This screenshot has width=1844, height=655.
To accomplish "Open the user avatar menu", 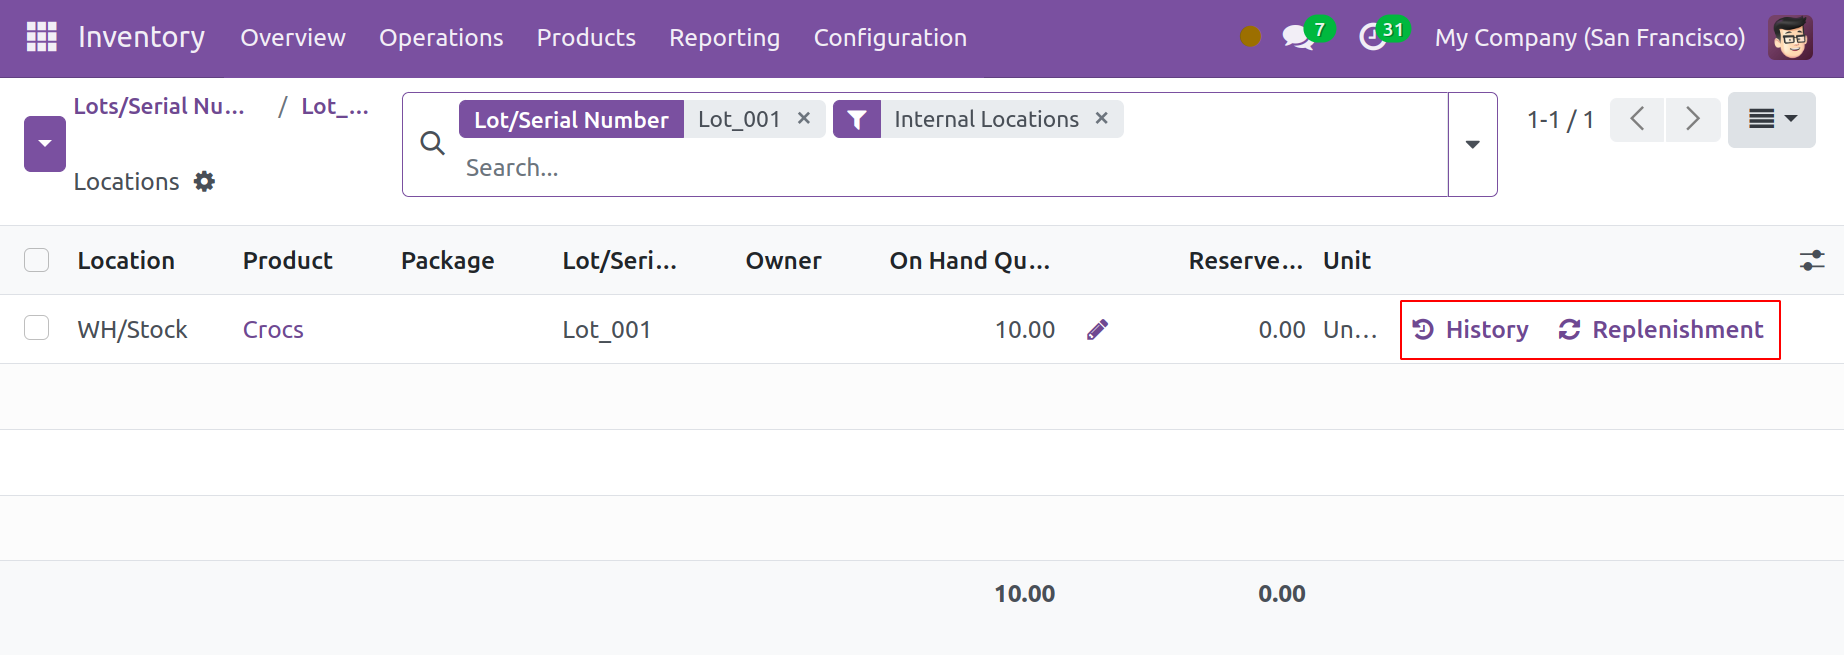I will (1789, 38).
